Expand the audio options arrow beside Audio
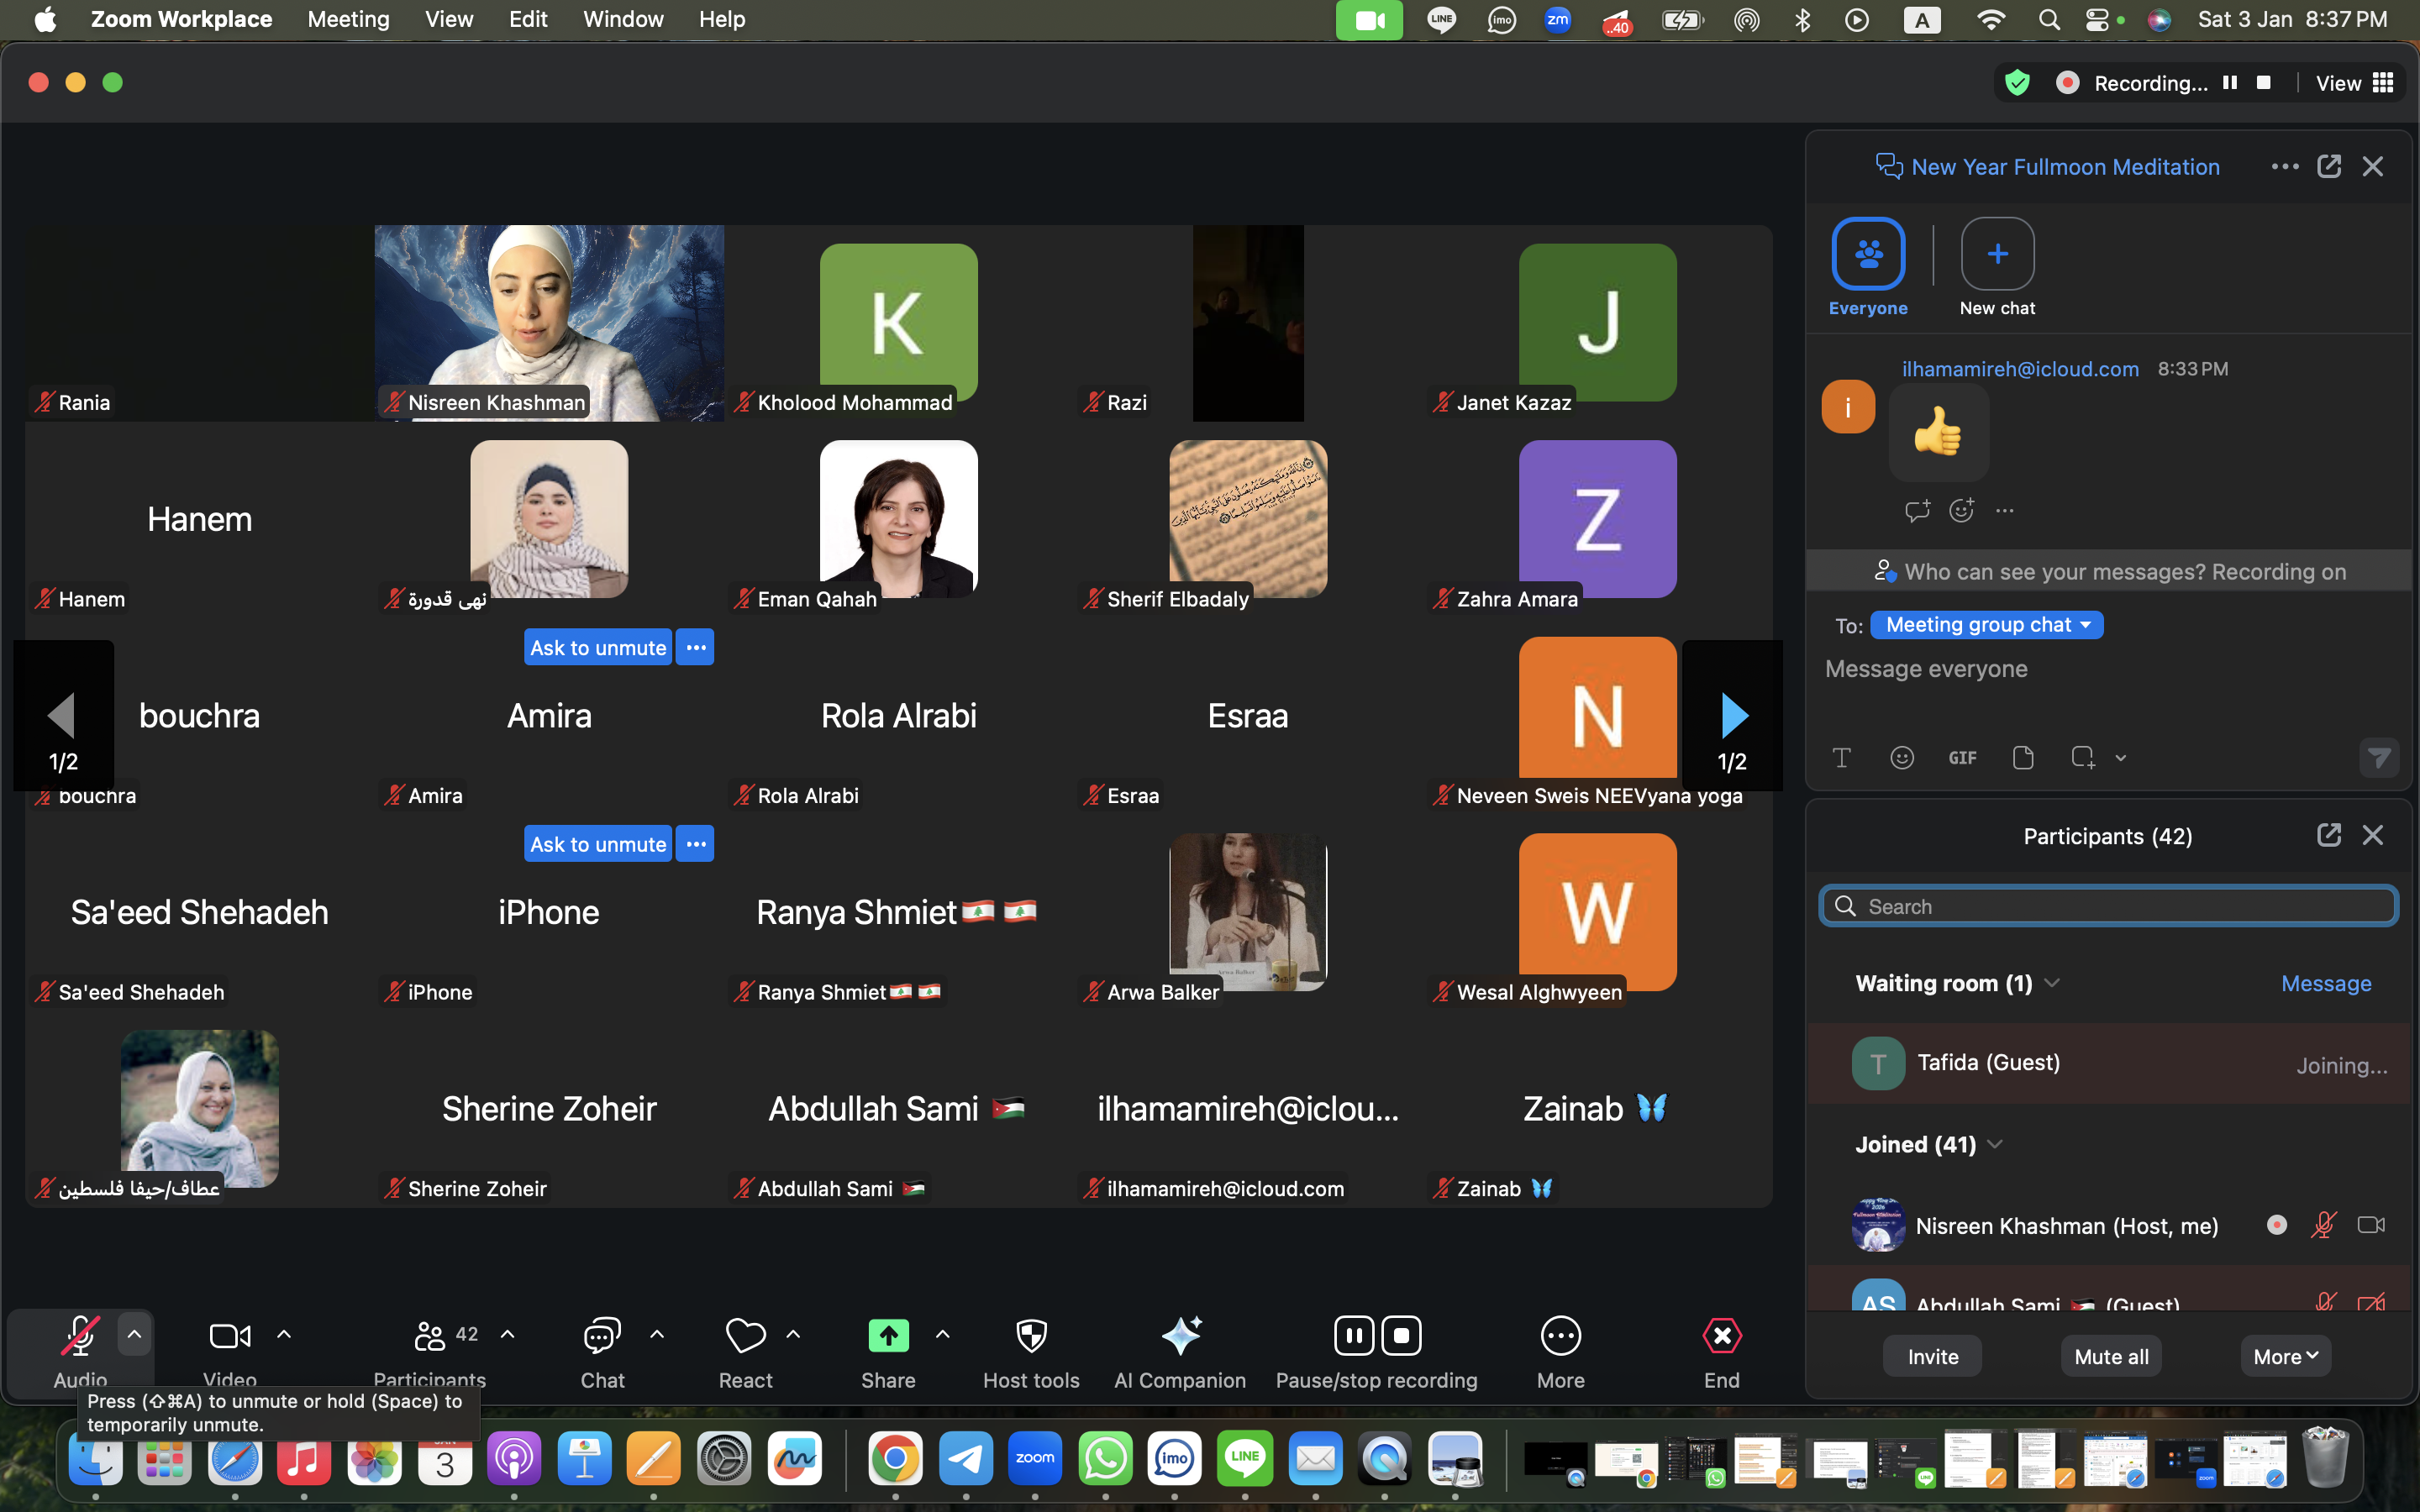Viewport: 2420px width, 1512px height. pyautogui.click(x=134, y=1334)
